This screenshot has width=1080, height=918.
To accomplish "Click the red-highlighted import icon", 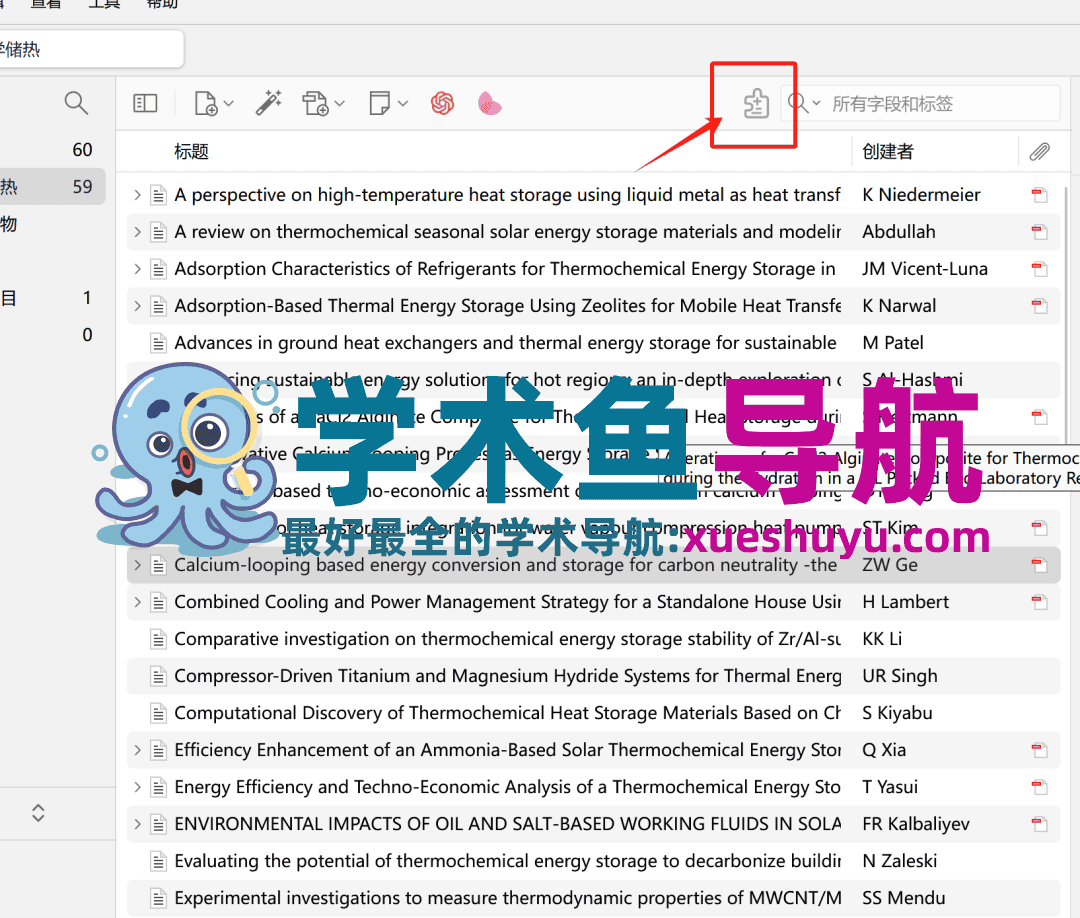I will pyautogui.click(x=753, y=103).
